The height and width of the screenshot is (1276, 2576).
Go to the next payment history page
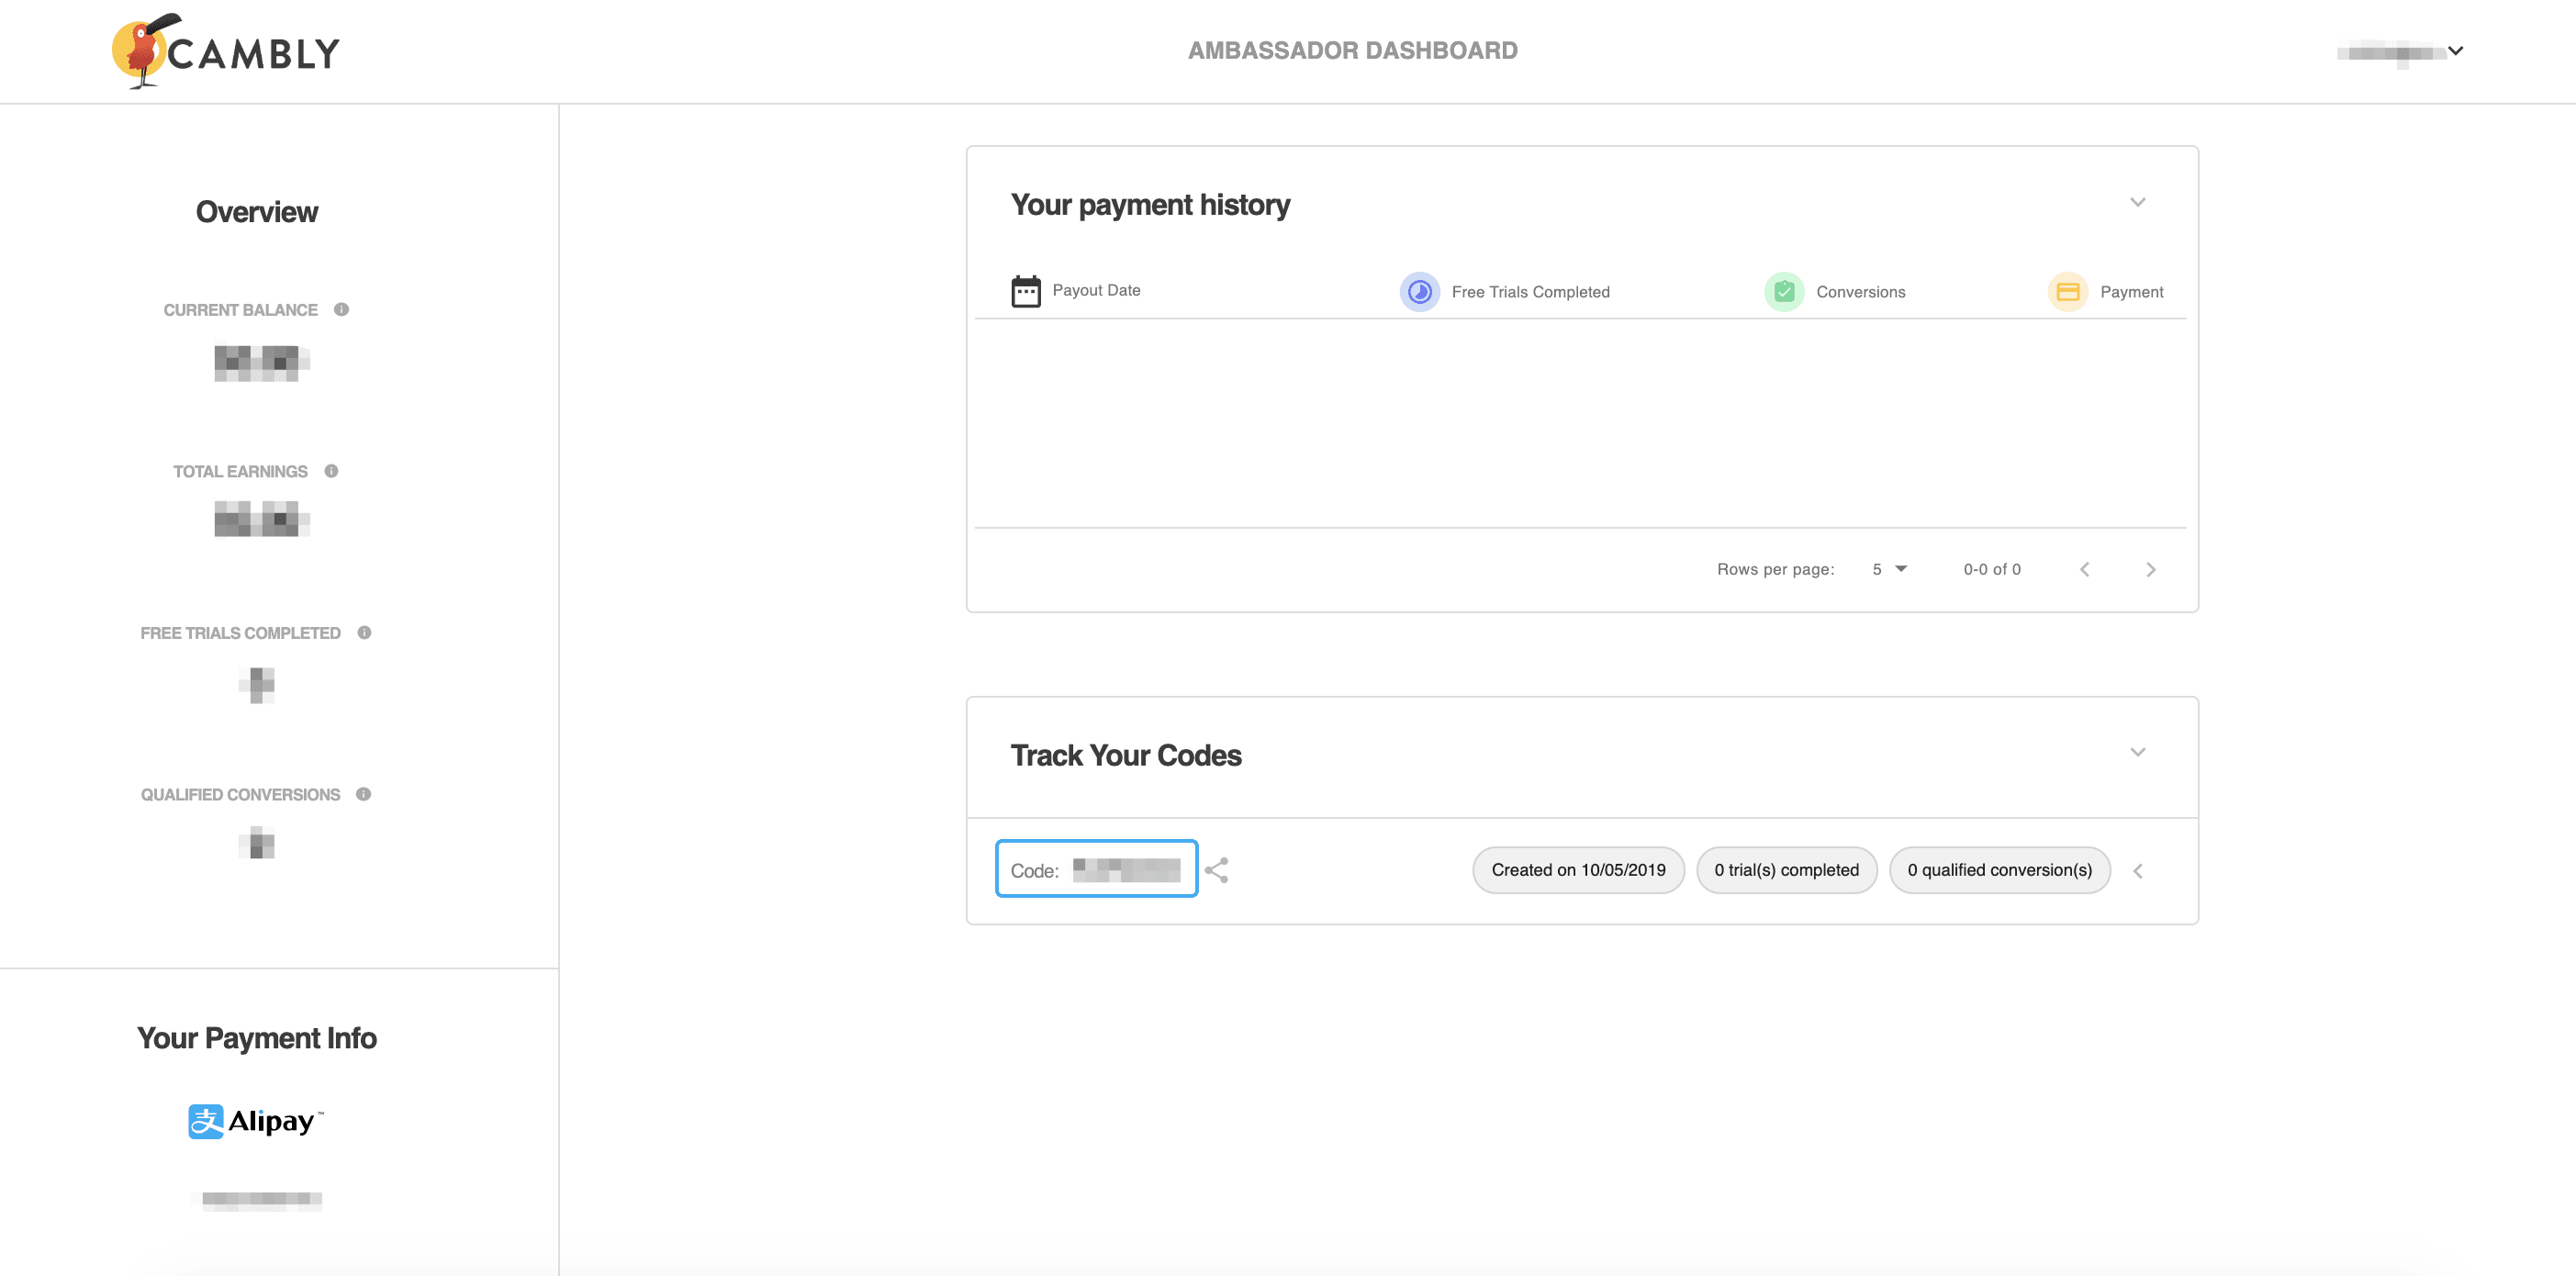[2150, 569]
